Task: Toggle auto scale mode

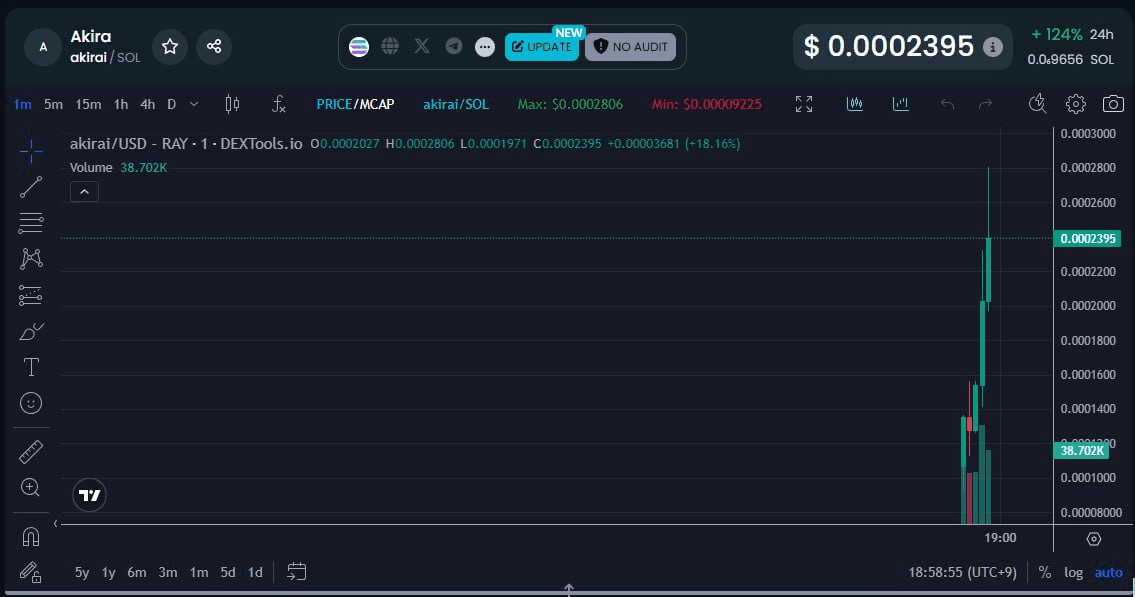Action: [1108, 572]
